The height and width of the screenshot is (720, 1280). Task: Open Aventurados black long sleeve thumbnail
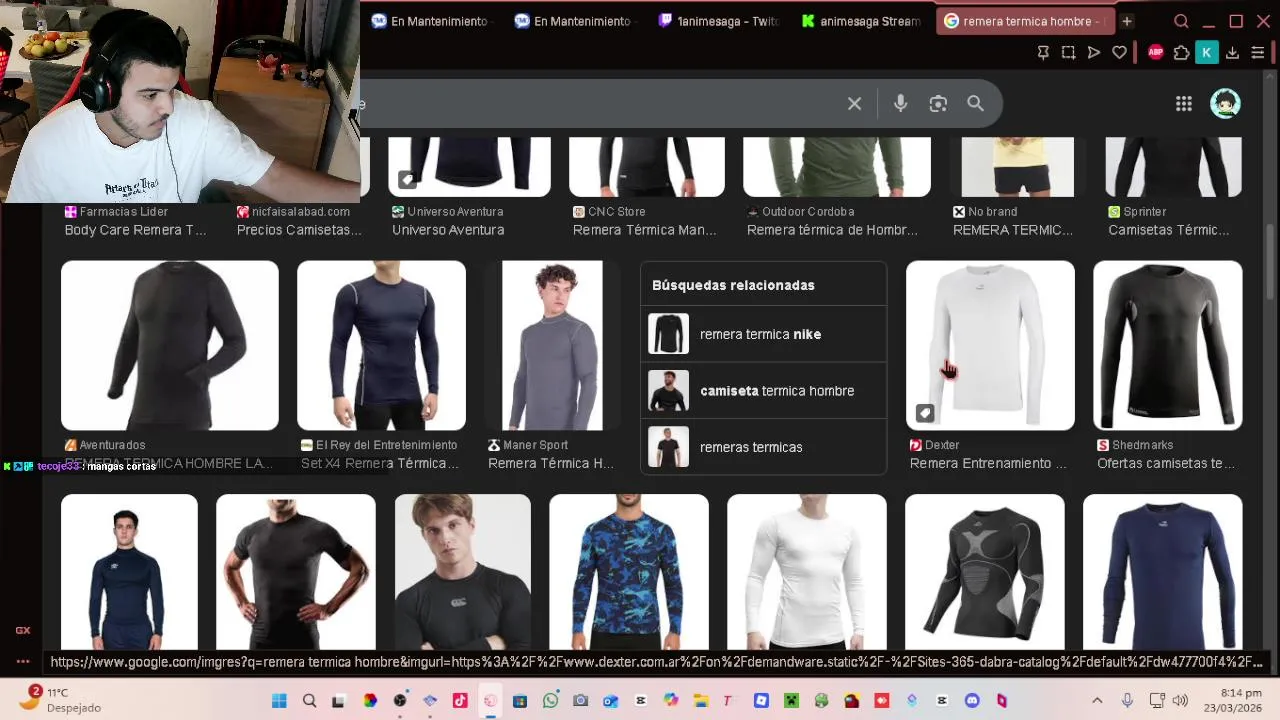pyautogui.click(x=170, y=346)
